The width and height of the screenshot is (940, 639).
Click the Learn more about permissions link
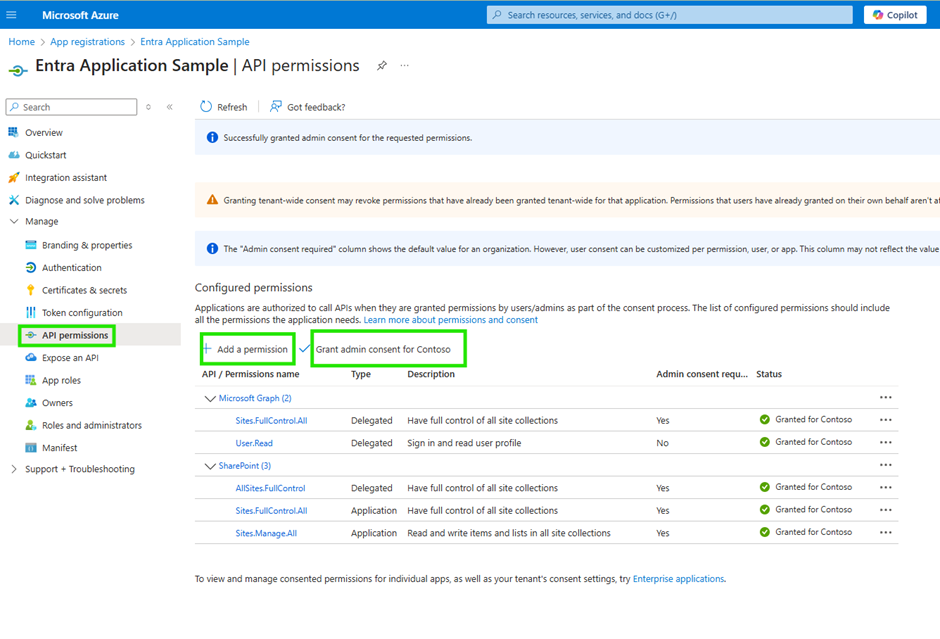tap(450, 320)
